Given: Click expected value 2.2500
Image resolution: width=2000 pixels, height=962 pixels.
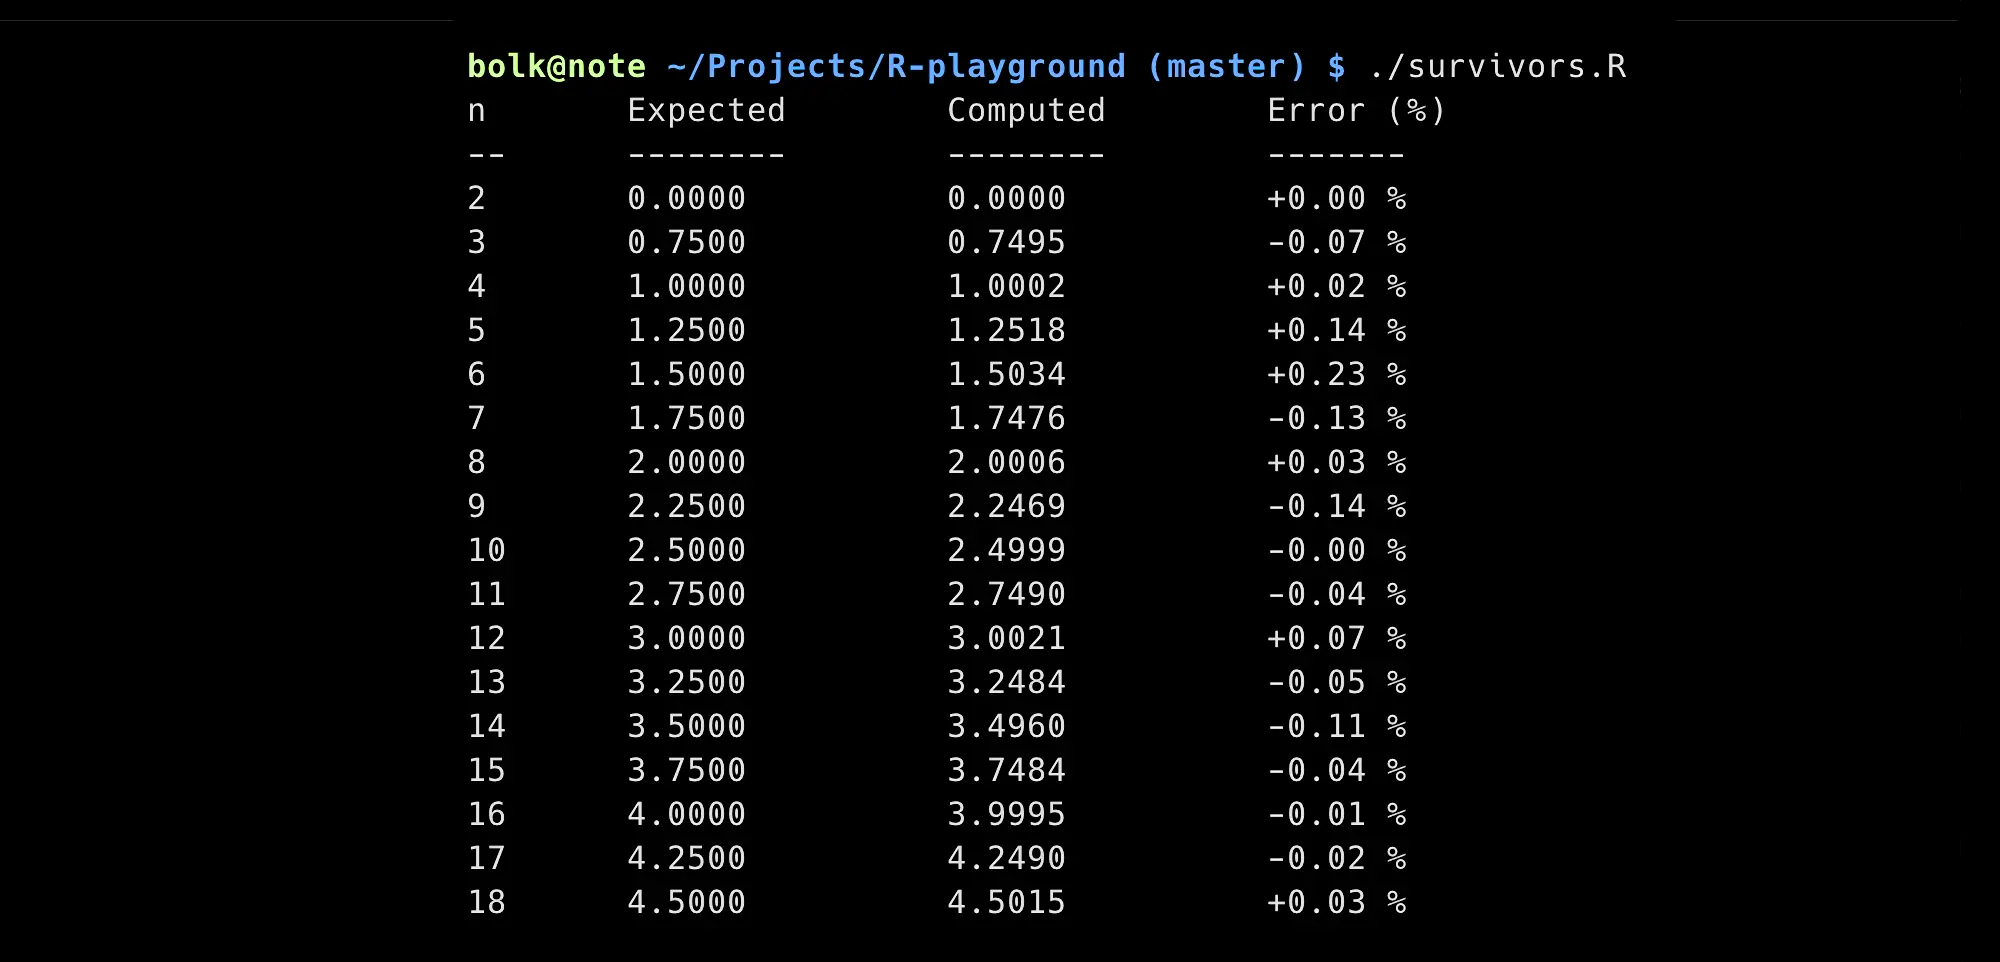Looking at the screenshot, I should pos(686,506).
